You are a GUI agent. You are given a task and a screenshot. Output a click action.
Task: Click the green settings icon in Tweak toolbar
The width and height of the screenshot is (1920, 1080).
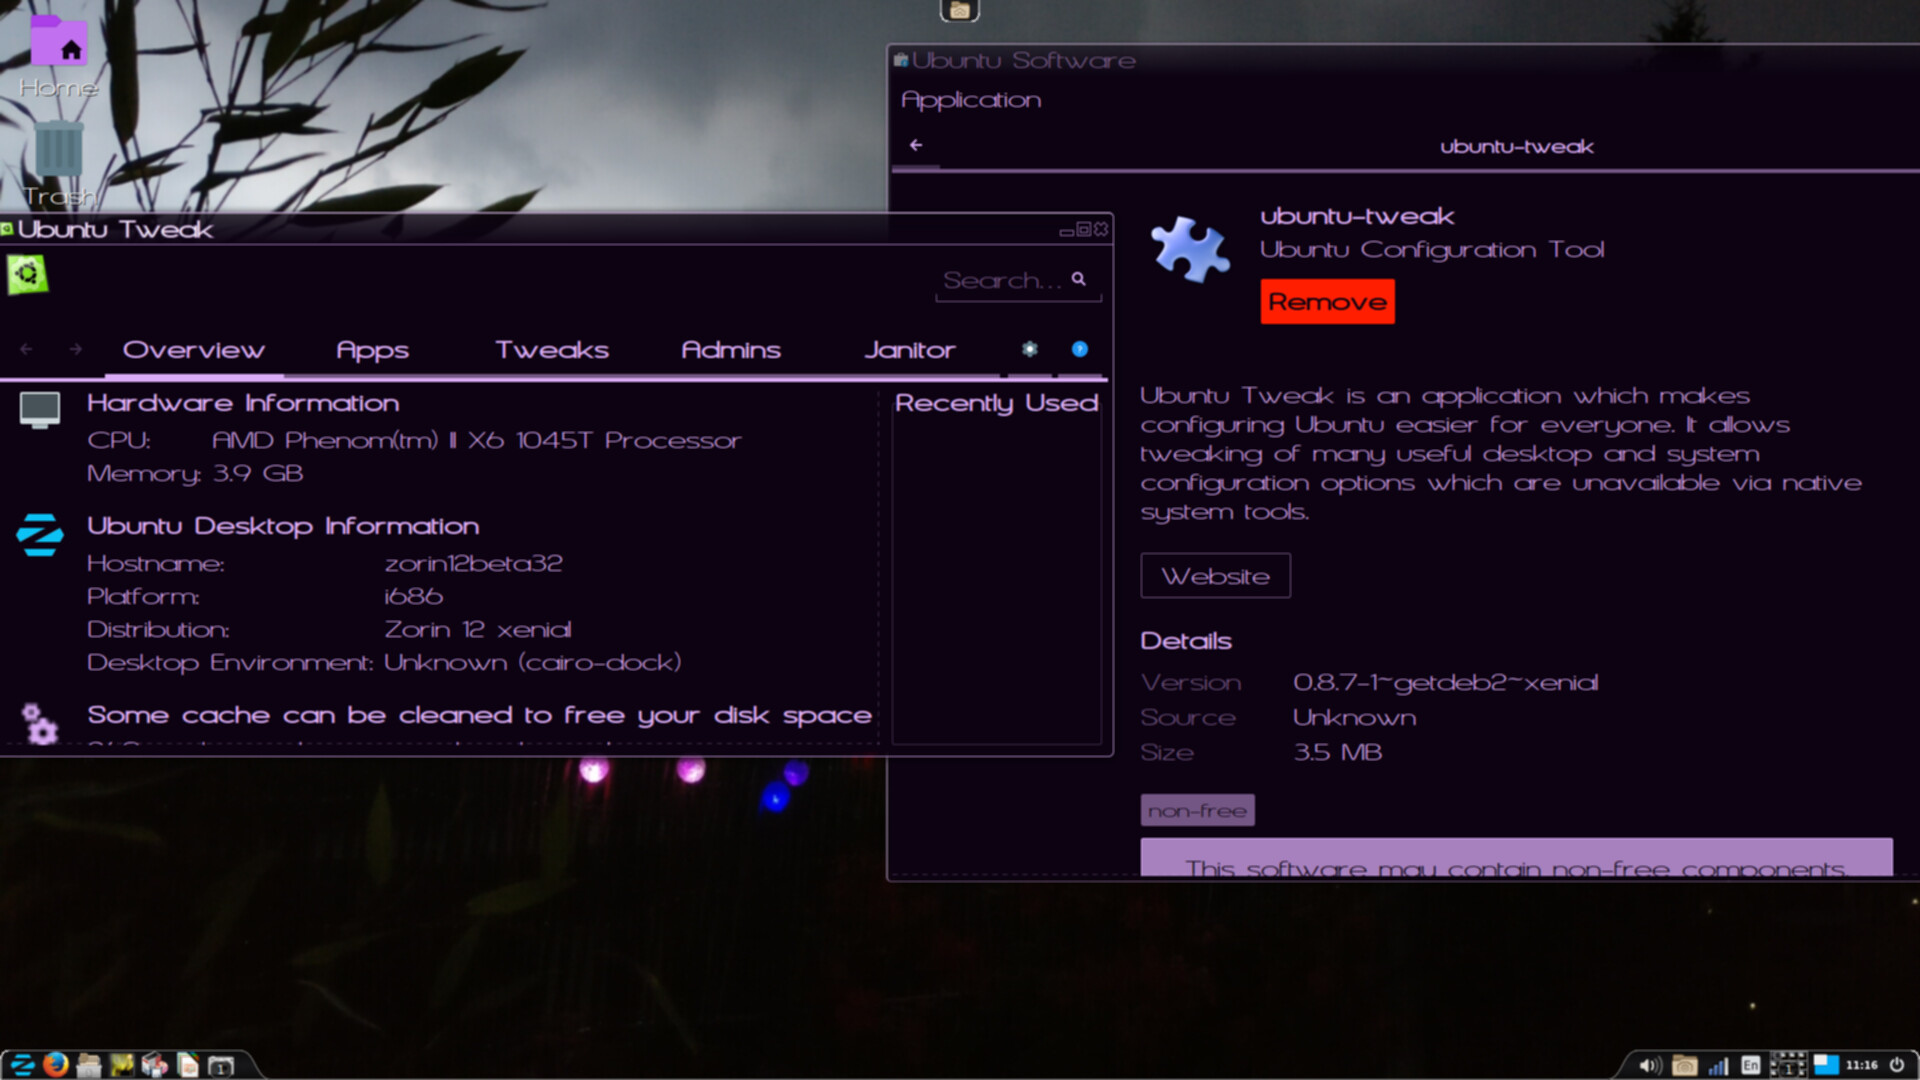[26, 274]
